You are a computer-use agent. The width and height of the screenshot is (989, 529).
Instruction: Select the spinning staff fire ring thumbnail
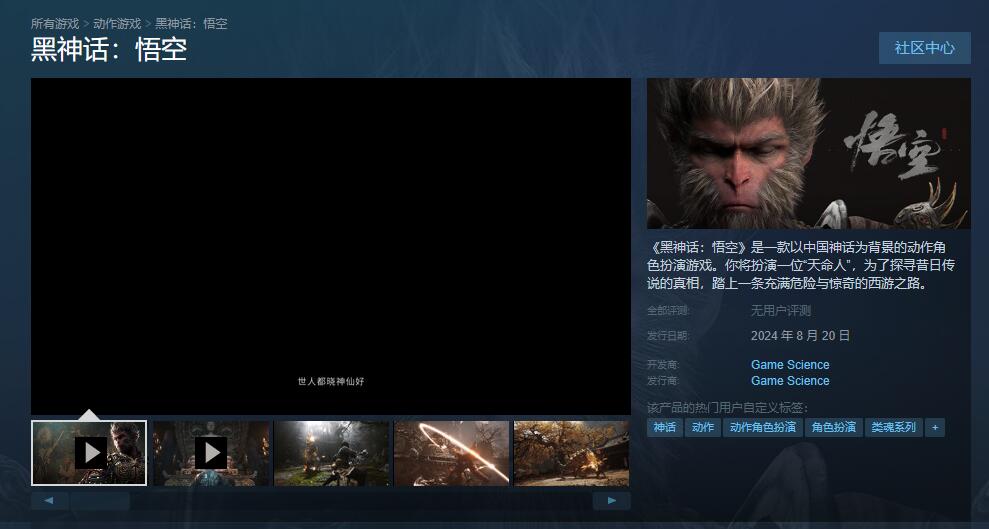coord(452,453)
